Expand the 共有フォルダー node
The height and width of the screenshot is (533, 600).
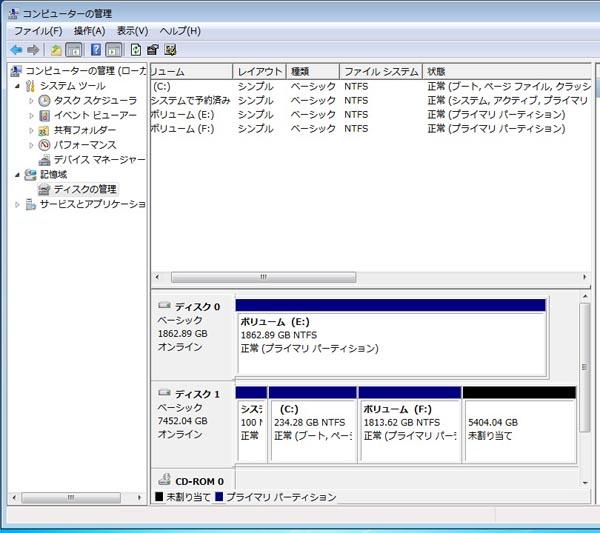(31, 130)
